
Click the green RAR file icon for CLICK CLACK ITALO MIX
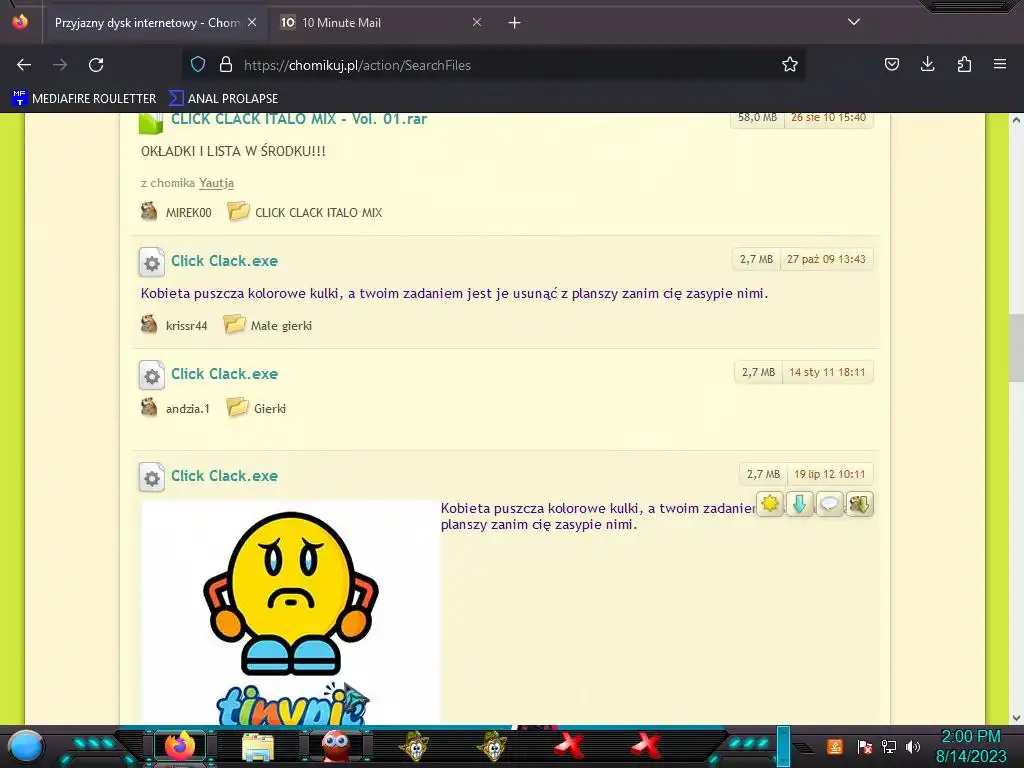[x=151, y=123]
